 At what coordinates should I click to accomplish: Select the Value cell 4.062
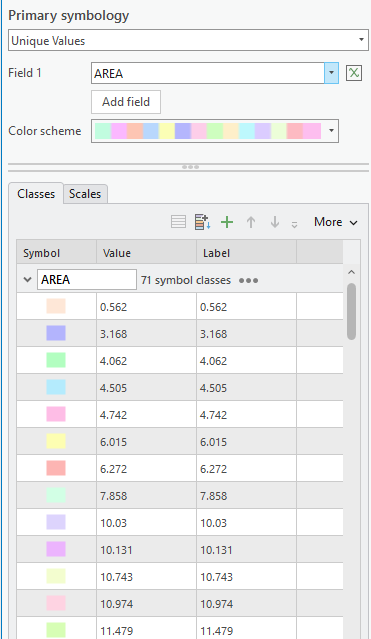point(146,360)
